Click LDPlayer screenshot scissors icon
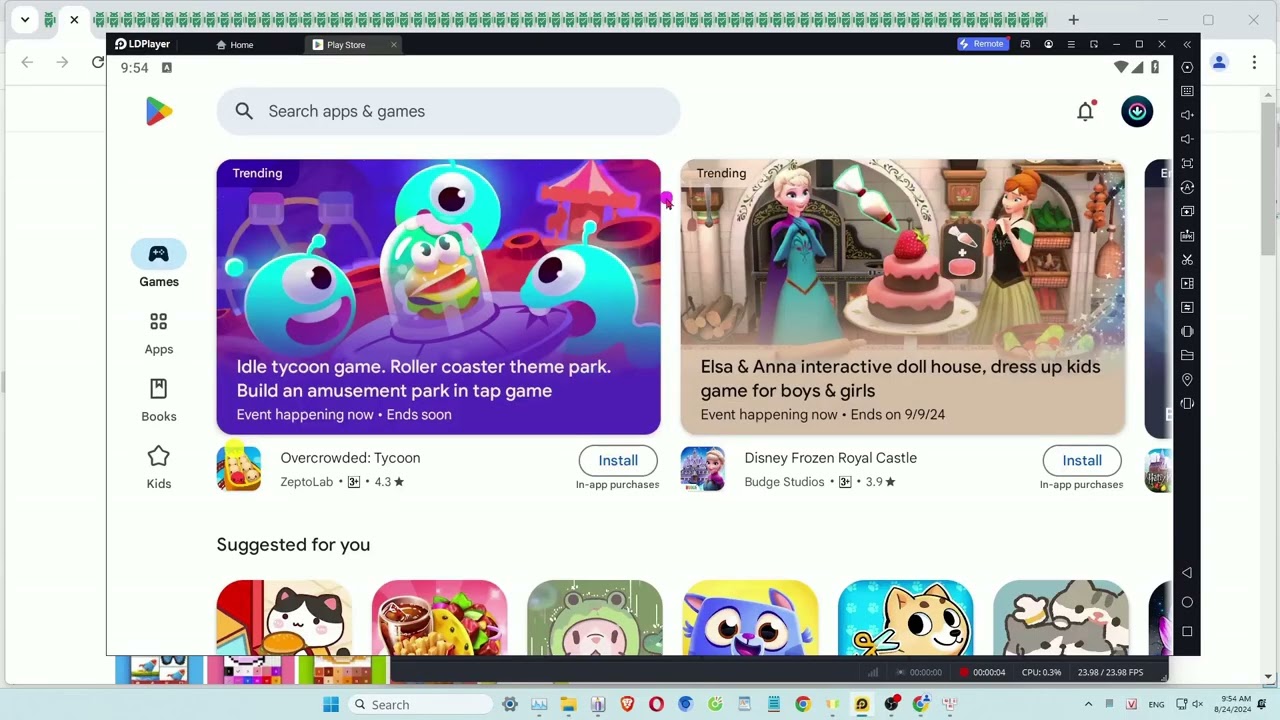 pos(1187,259)
